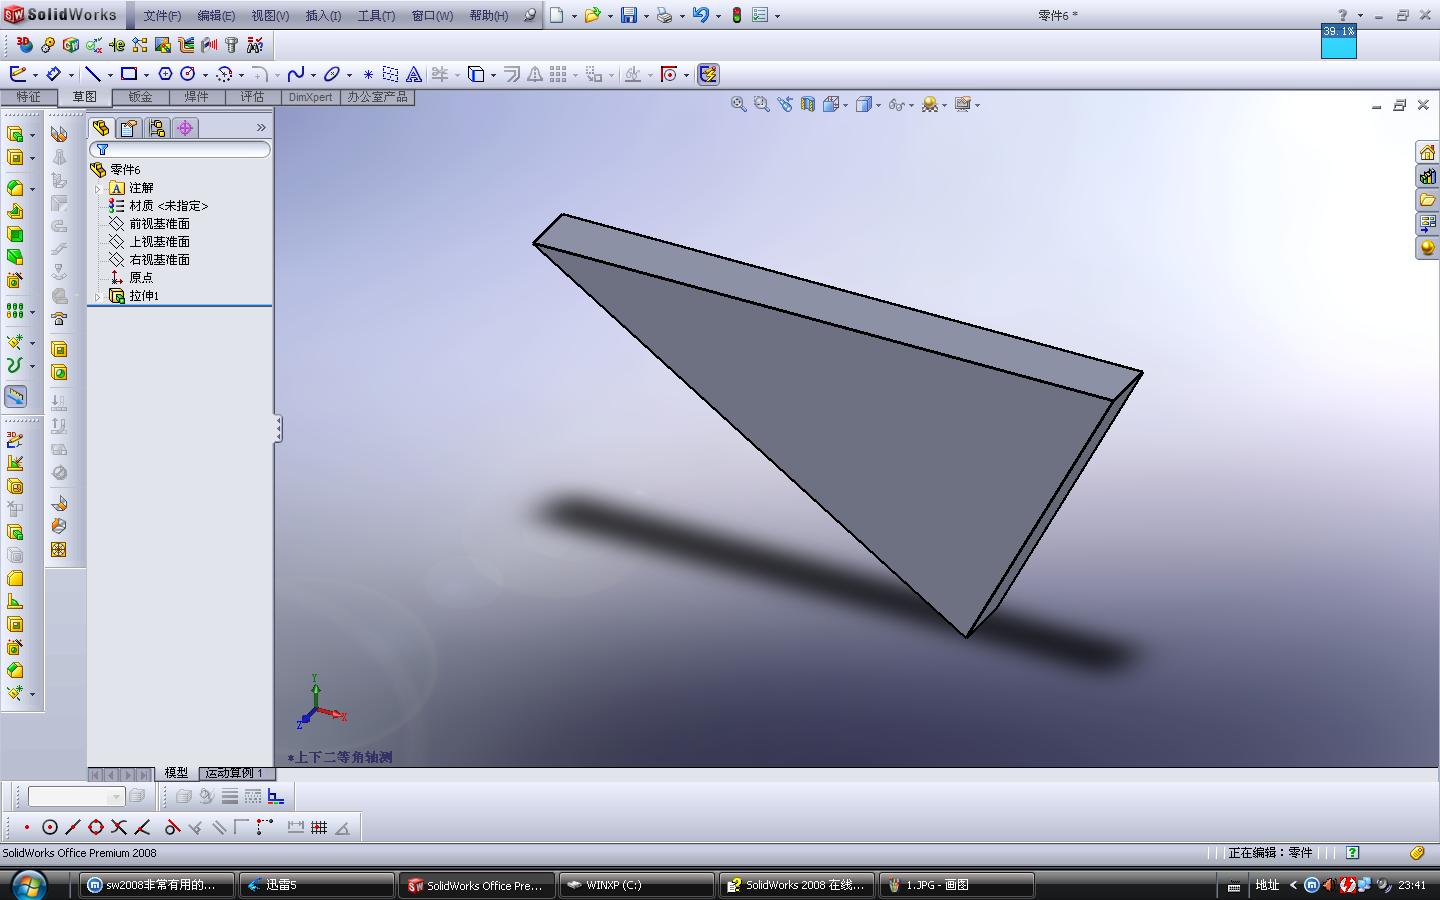1440x900 pixels.
Task: Click the Previous View icon
Action: coord(784,104)
